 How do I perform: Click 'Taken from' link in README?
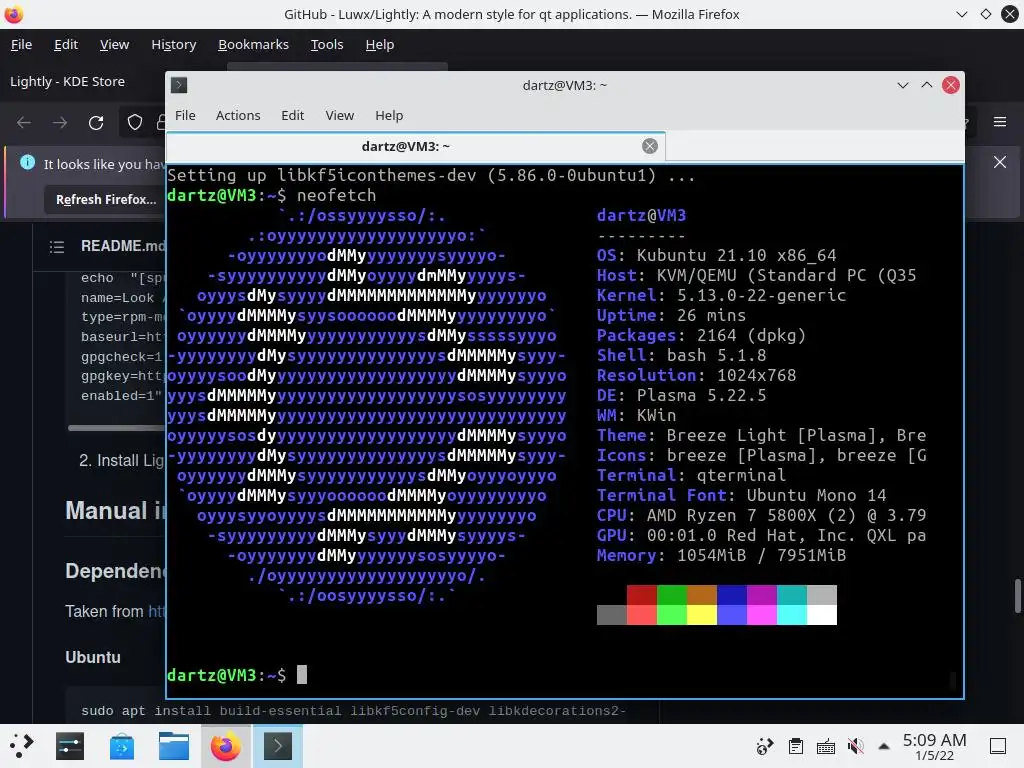point(156,612)
